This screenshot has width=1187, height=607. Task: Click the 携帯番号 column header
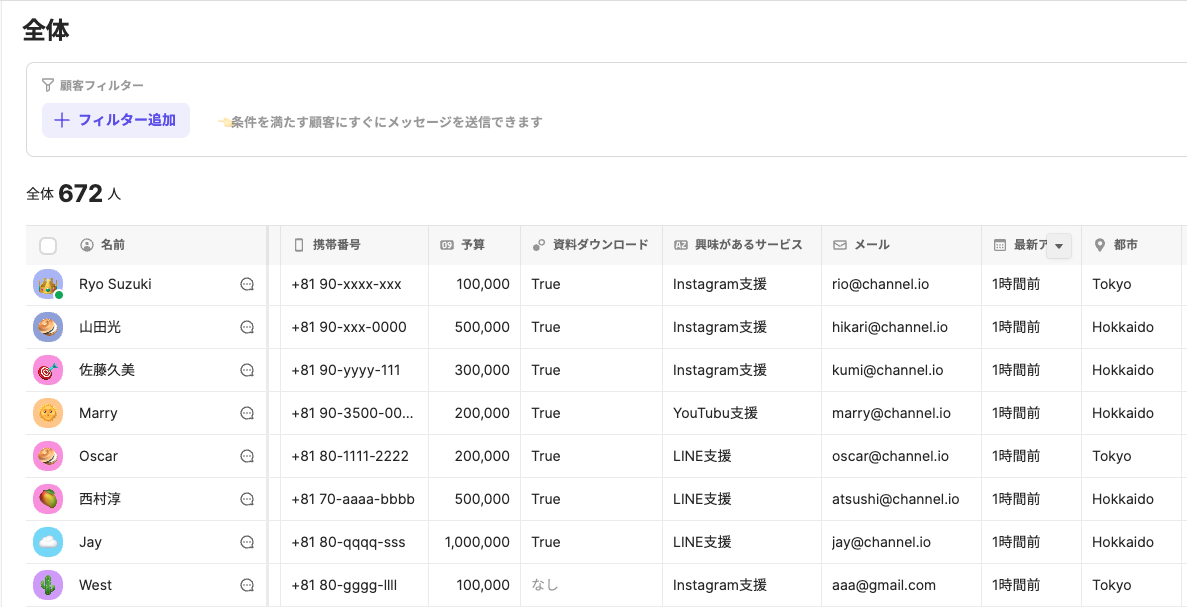[336, 245]
